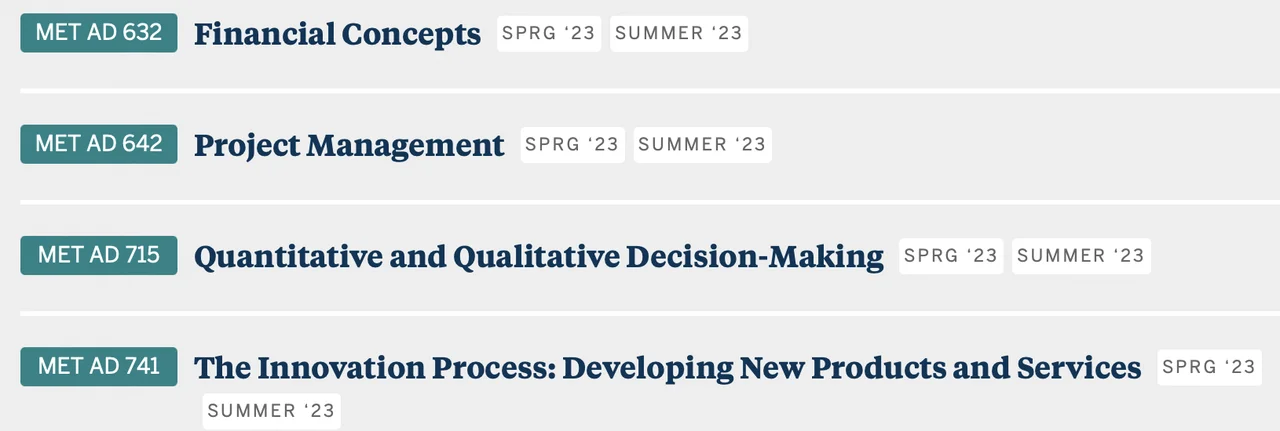Choose SPRG '23 tag beside Project Management
This screenshot has height=431, width=1280.
pyautogui.click(x=572, y=144)
